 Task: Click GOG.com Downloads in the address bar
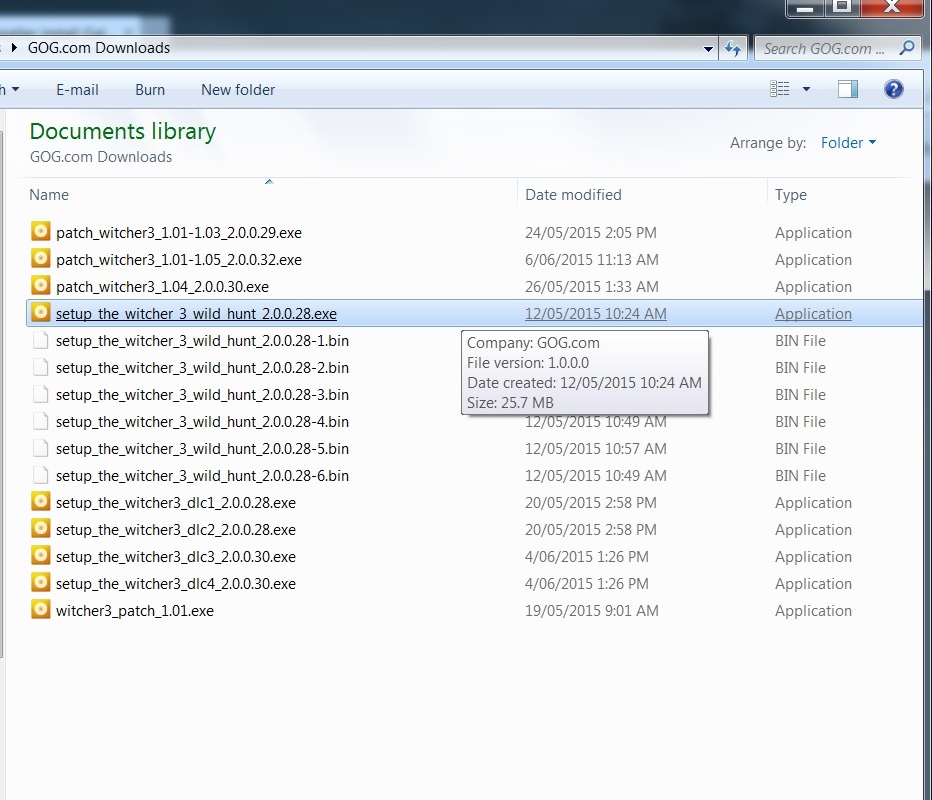(99, 48)
